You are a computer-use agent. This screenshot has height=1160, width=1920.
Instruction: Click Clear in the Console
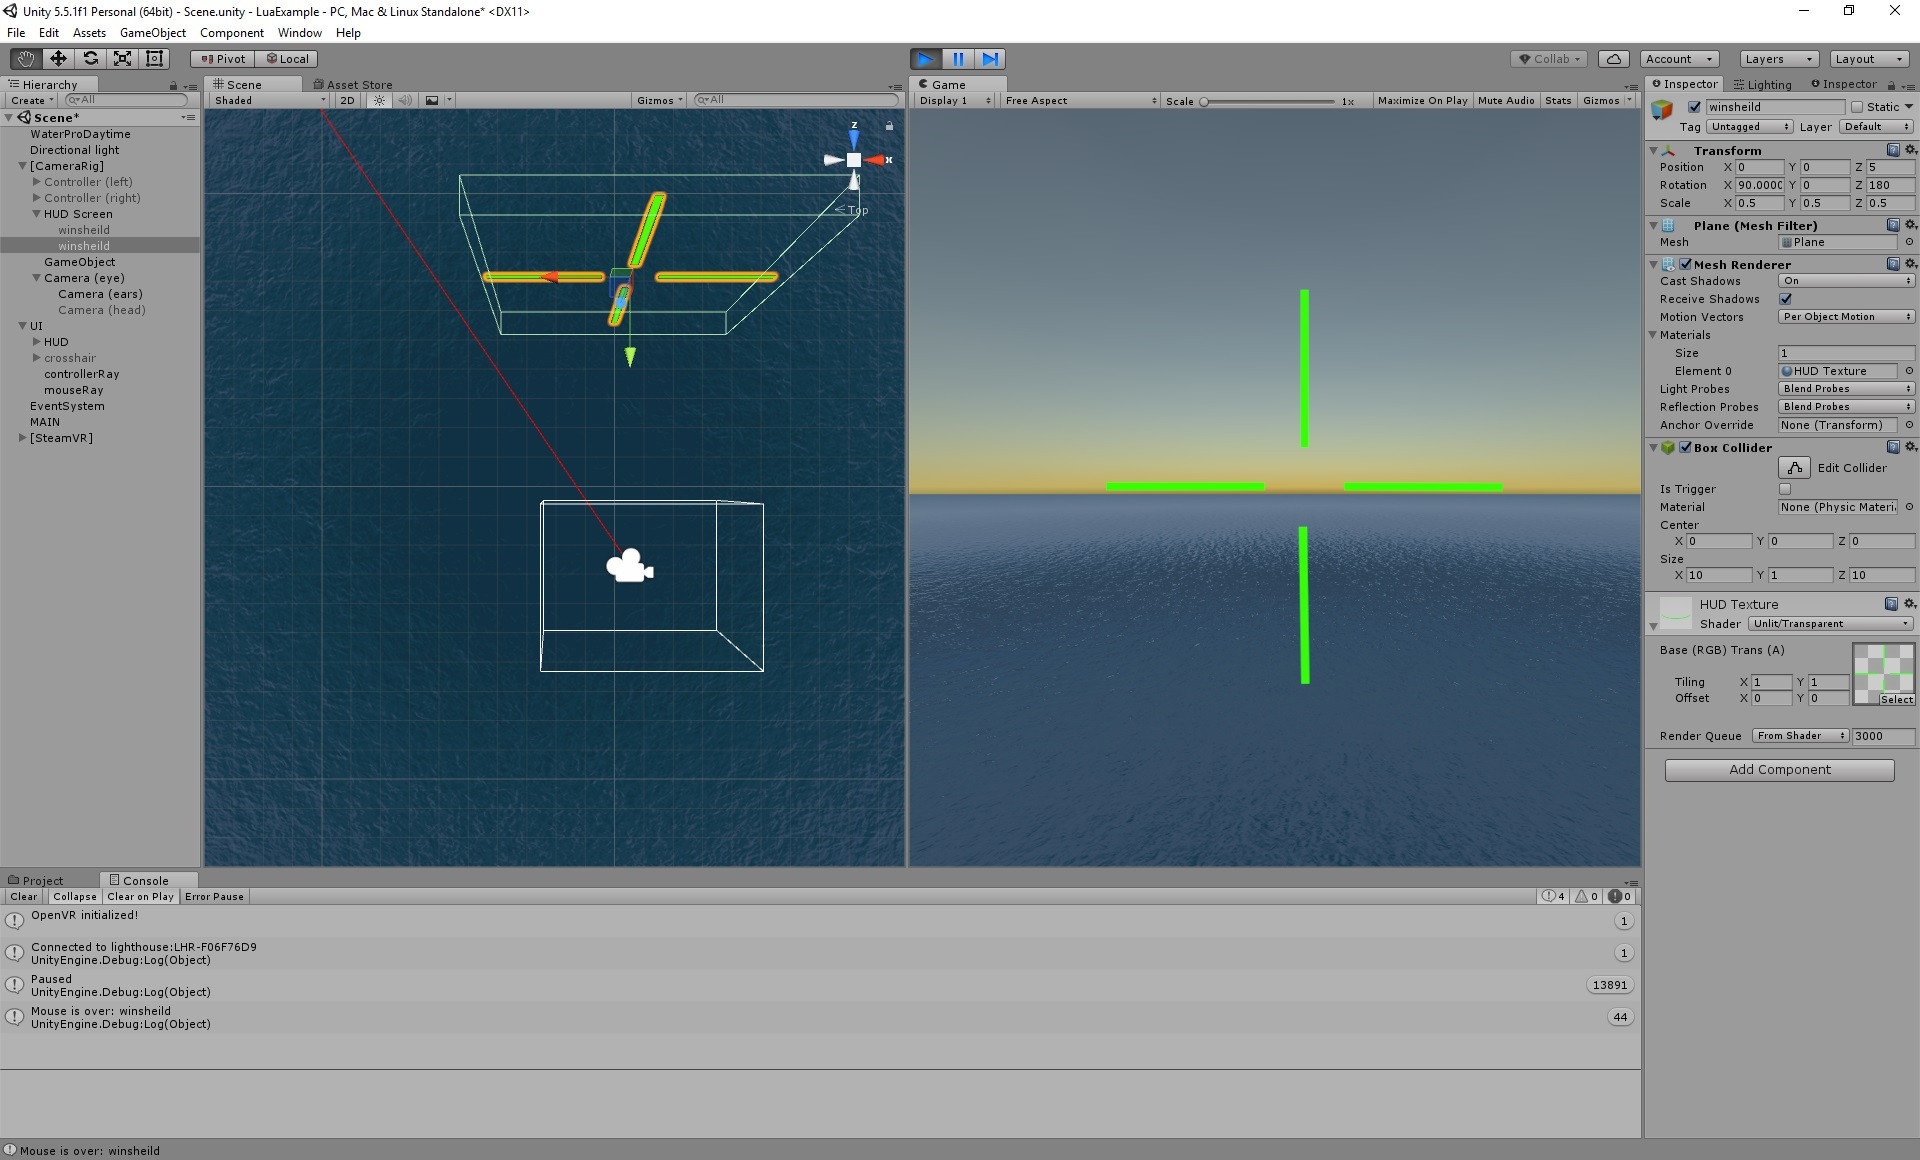pos(24,897)
